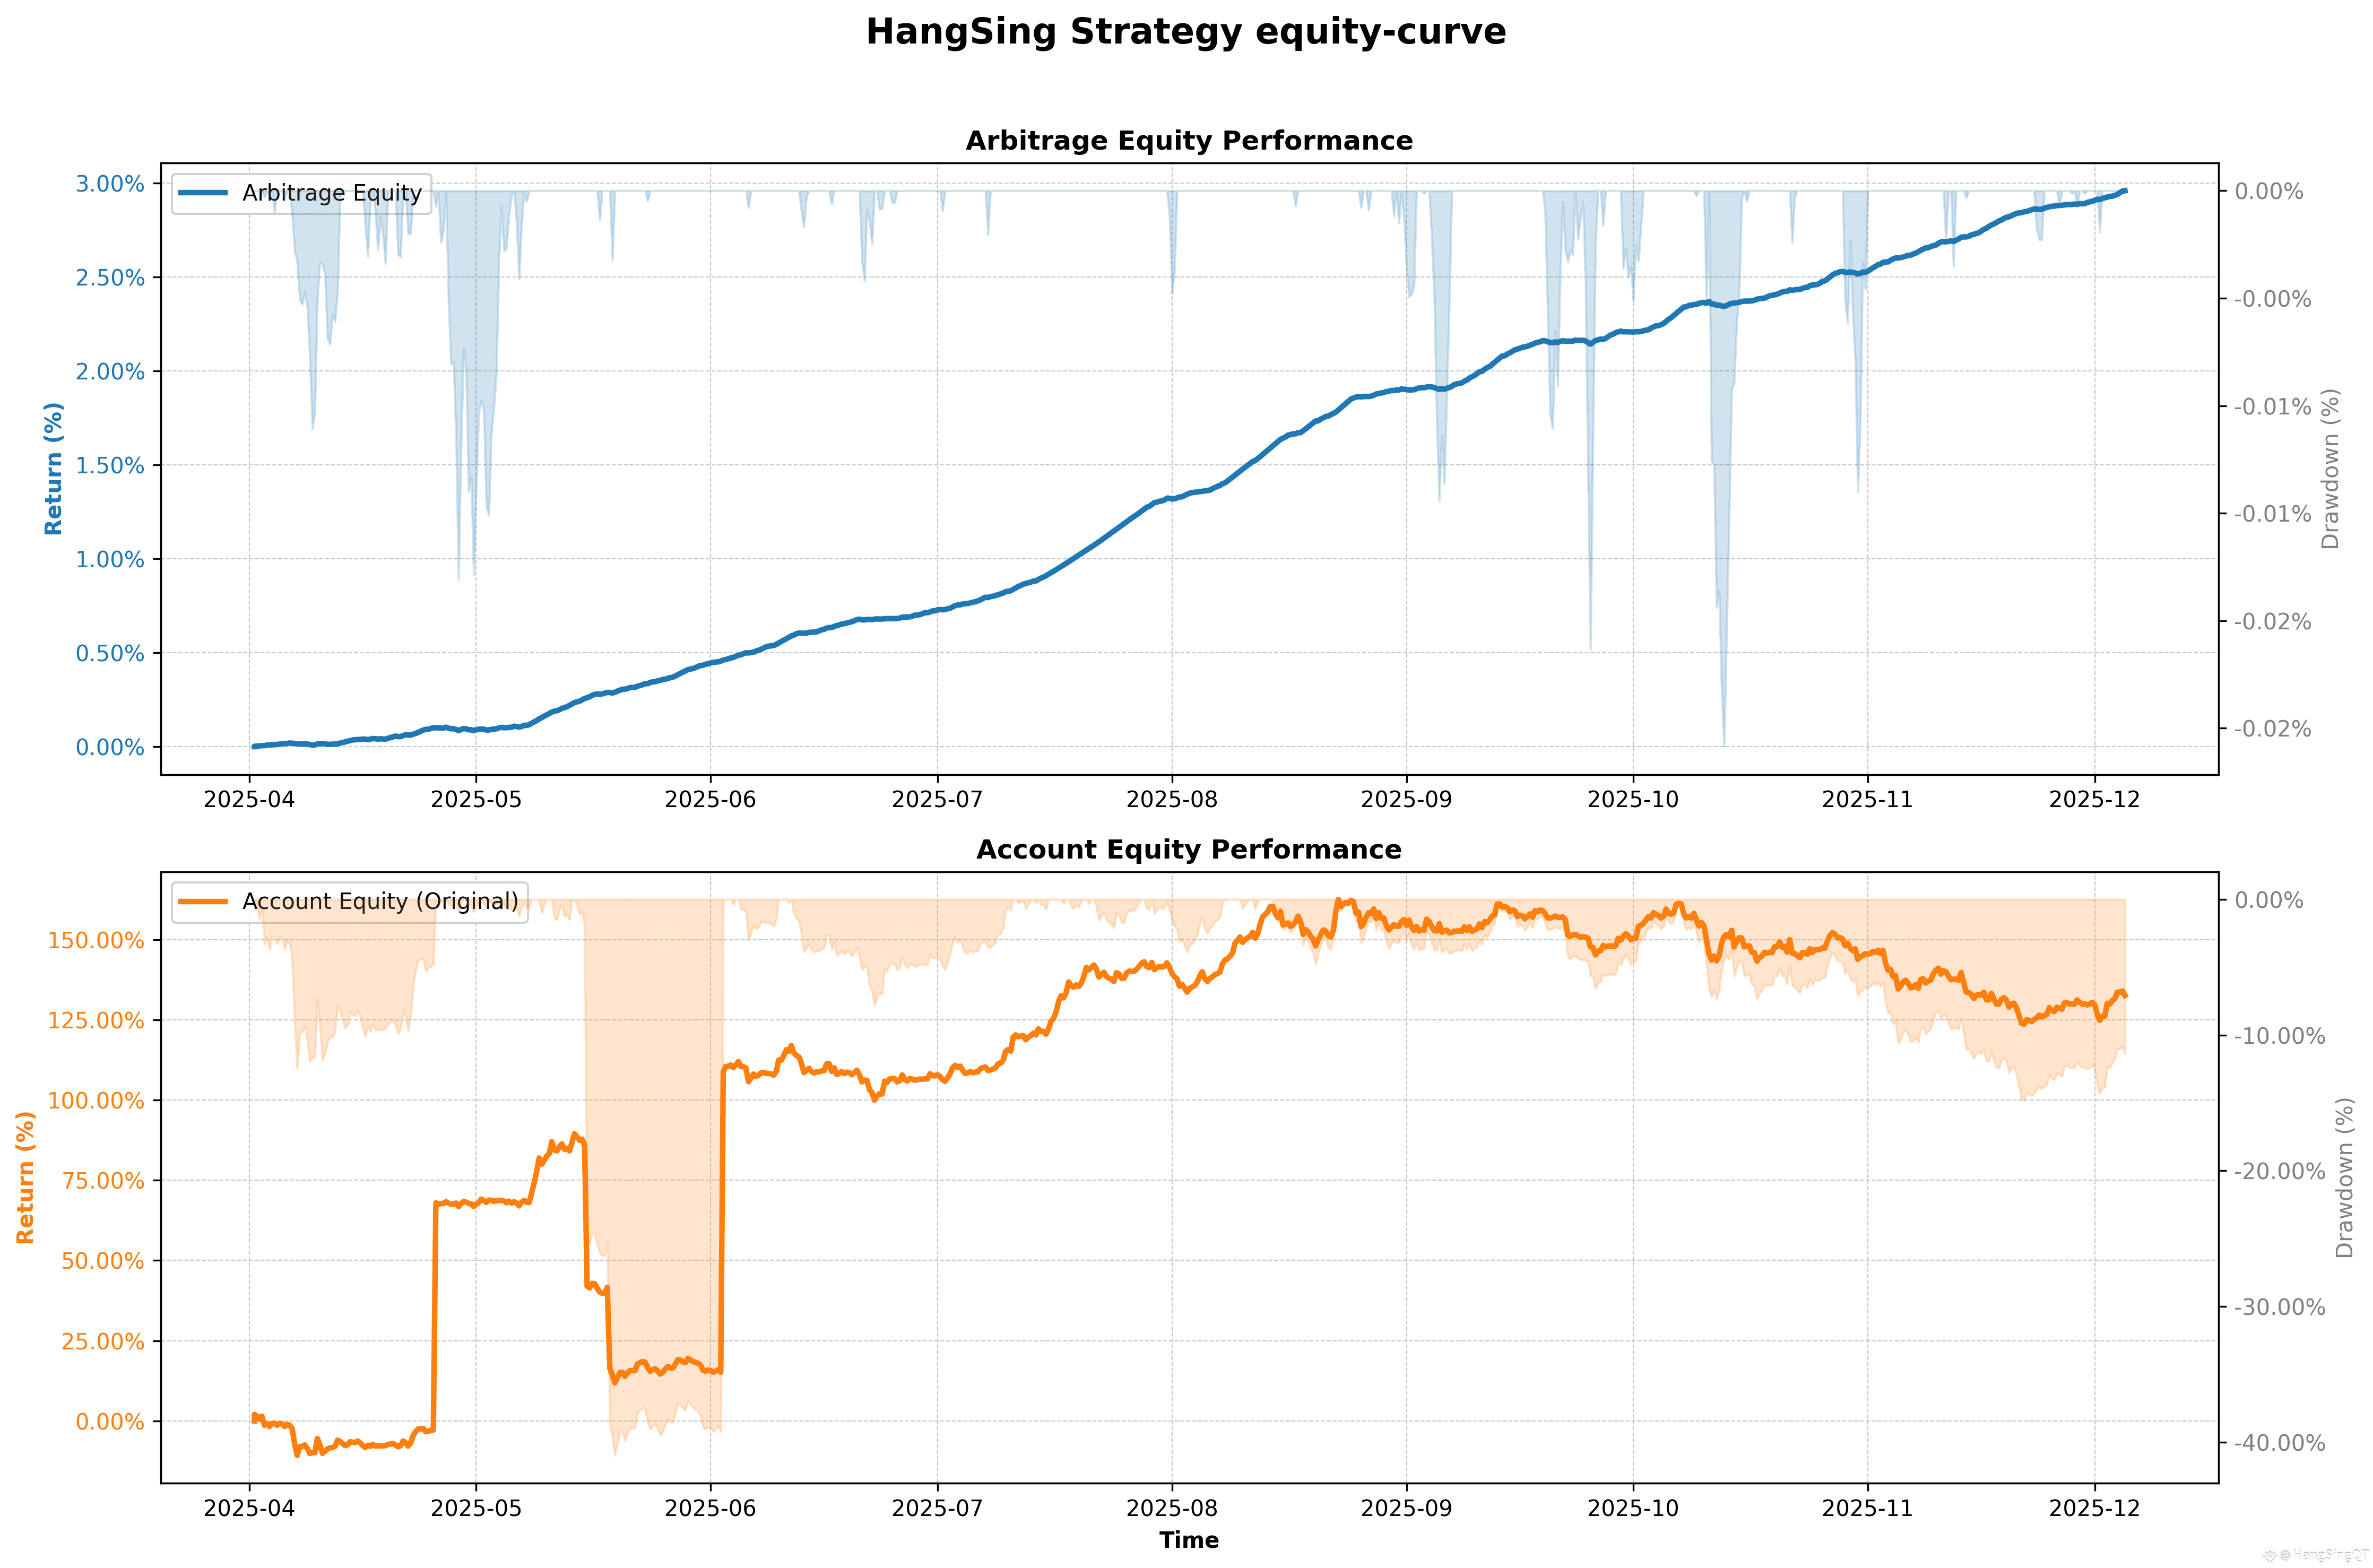Click the Arbitrage Equity legend label text
Screen dimensions: 2373x1568
click(x=331, y=193)
